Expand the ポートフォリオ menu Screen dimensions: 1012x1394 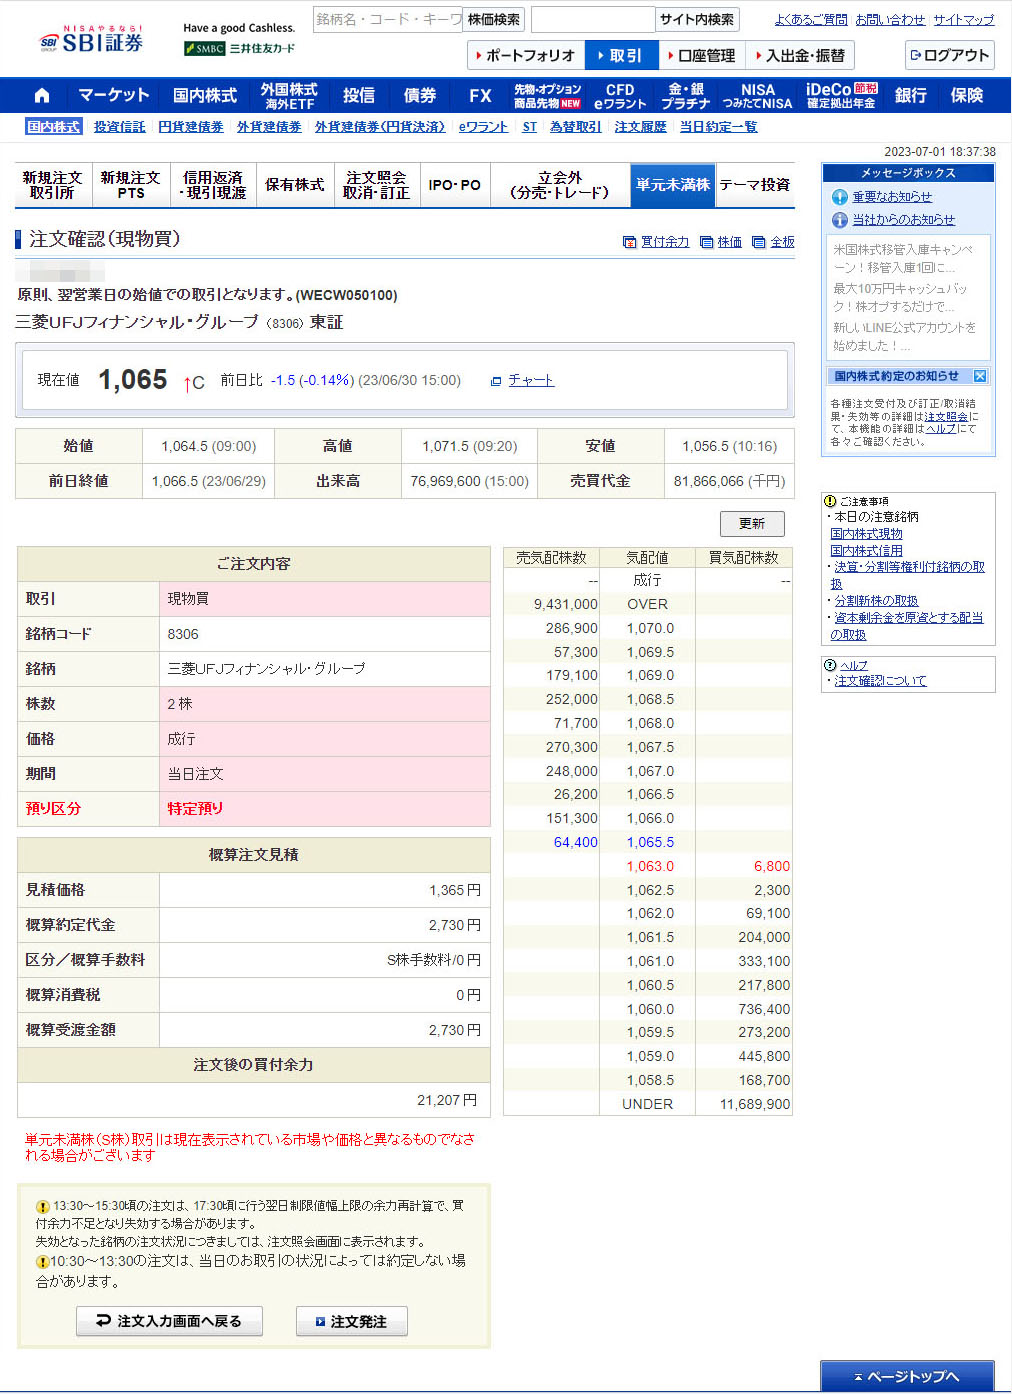(526, 55)
